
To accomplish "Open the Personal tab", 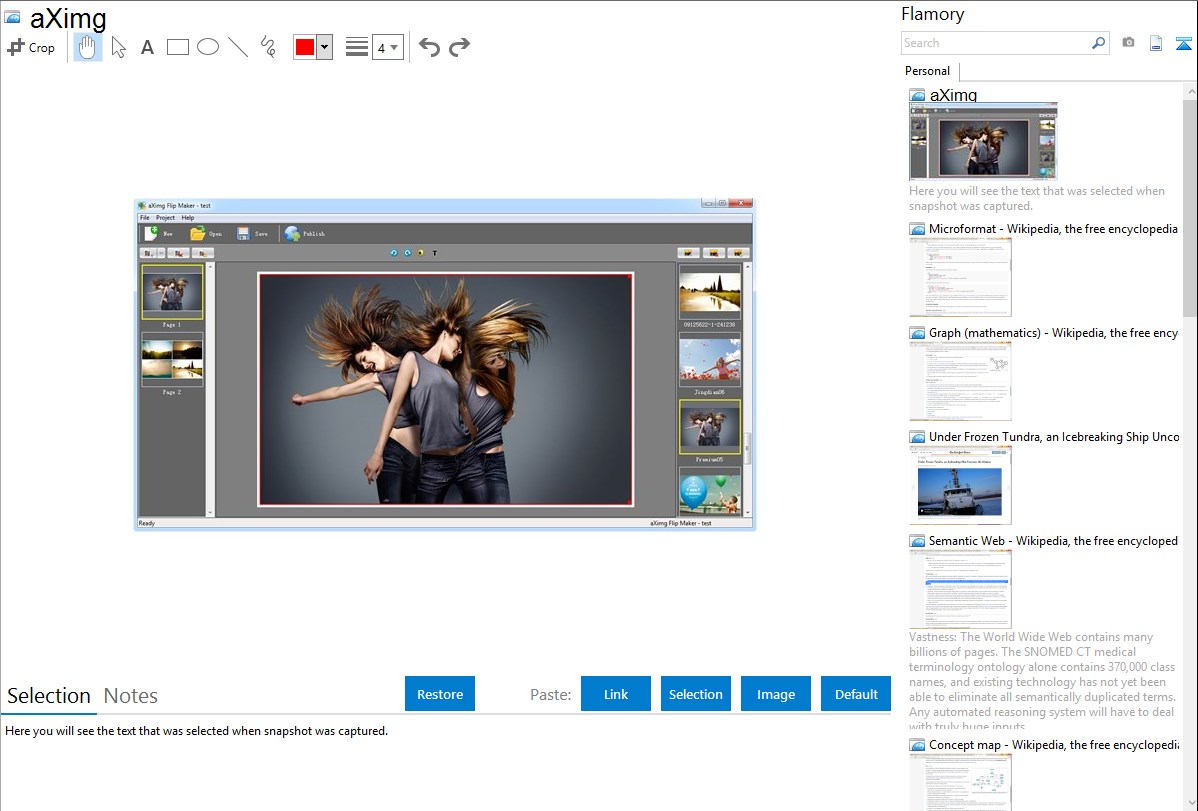I will [x=927, y=71].
